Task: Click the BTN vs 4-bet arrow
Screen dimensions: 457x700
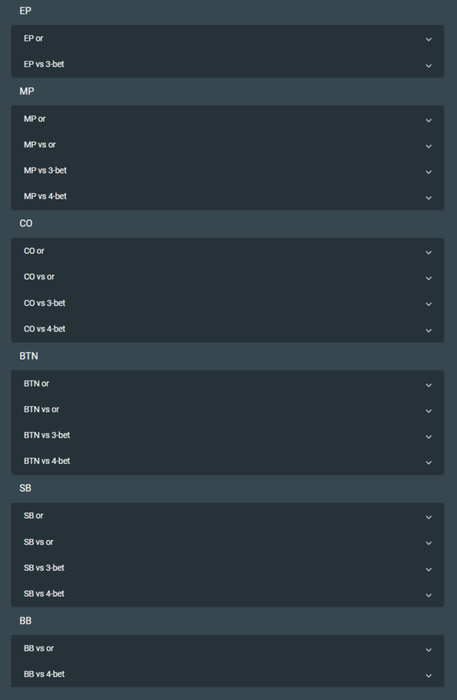Action: tap(428, 462)
